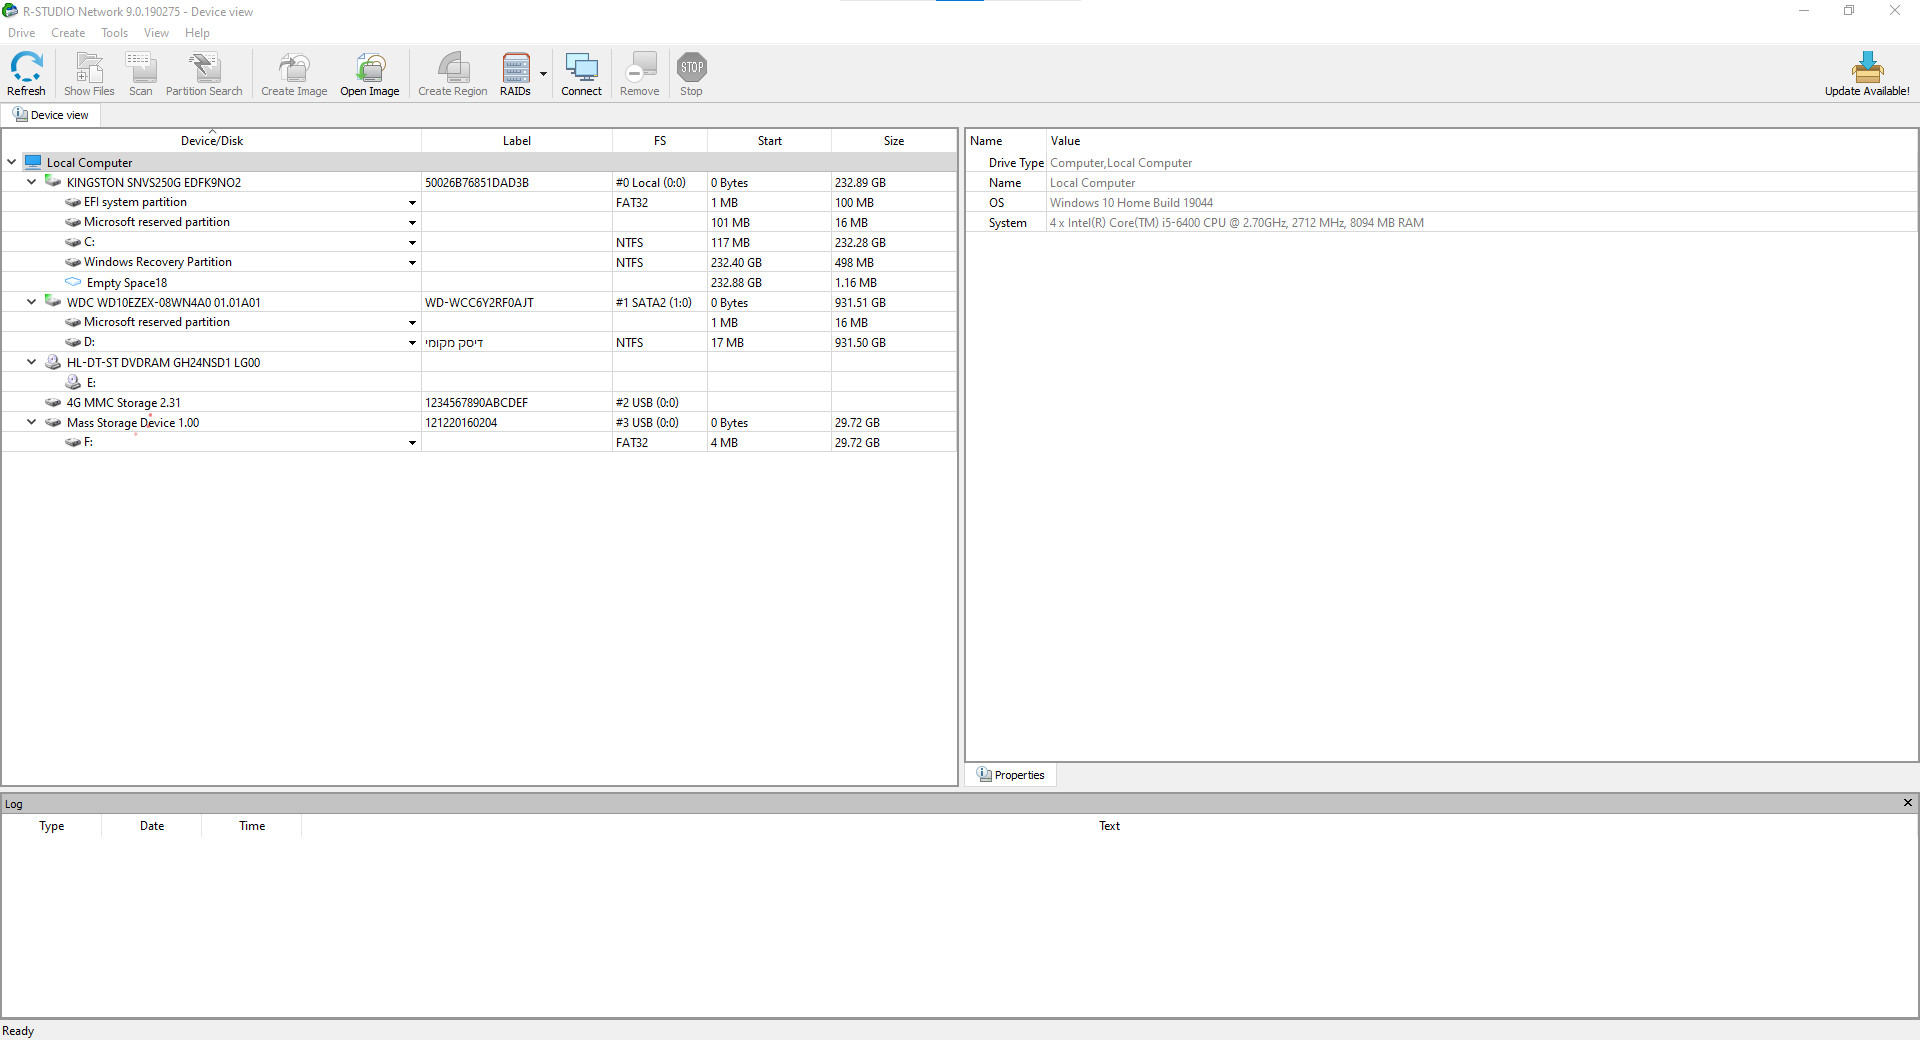Close the Log panel
The height and width of the screenshot is (1040, 1920).
pos(1907,803)
